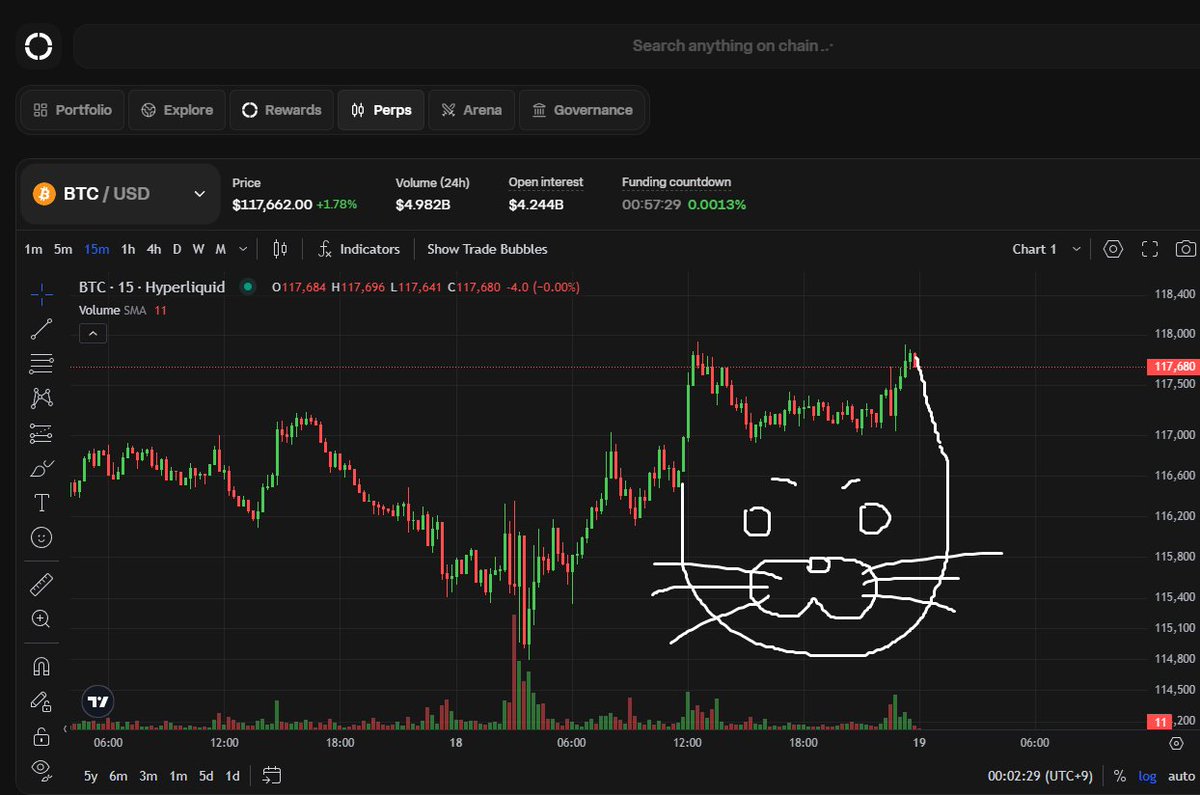Select the brush drawing tool
This screenshot has width=1200, height=795.
41,468
